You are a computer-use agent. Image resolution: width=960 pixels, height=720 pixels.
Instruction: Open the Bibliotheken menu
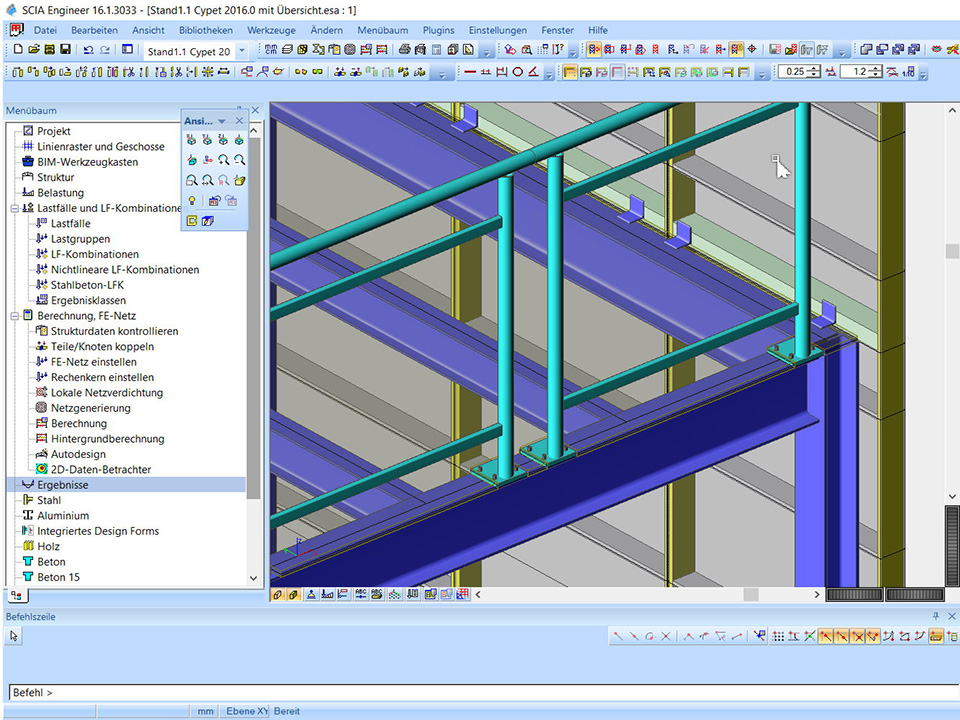[206, 30]
